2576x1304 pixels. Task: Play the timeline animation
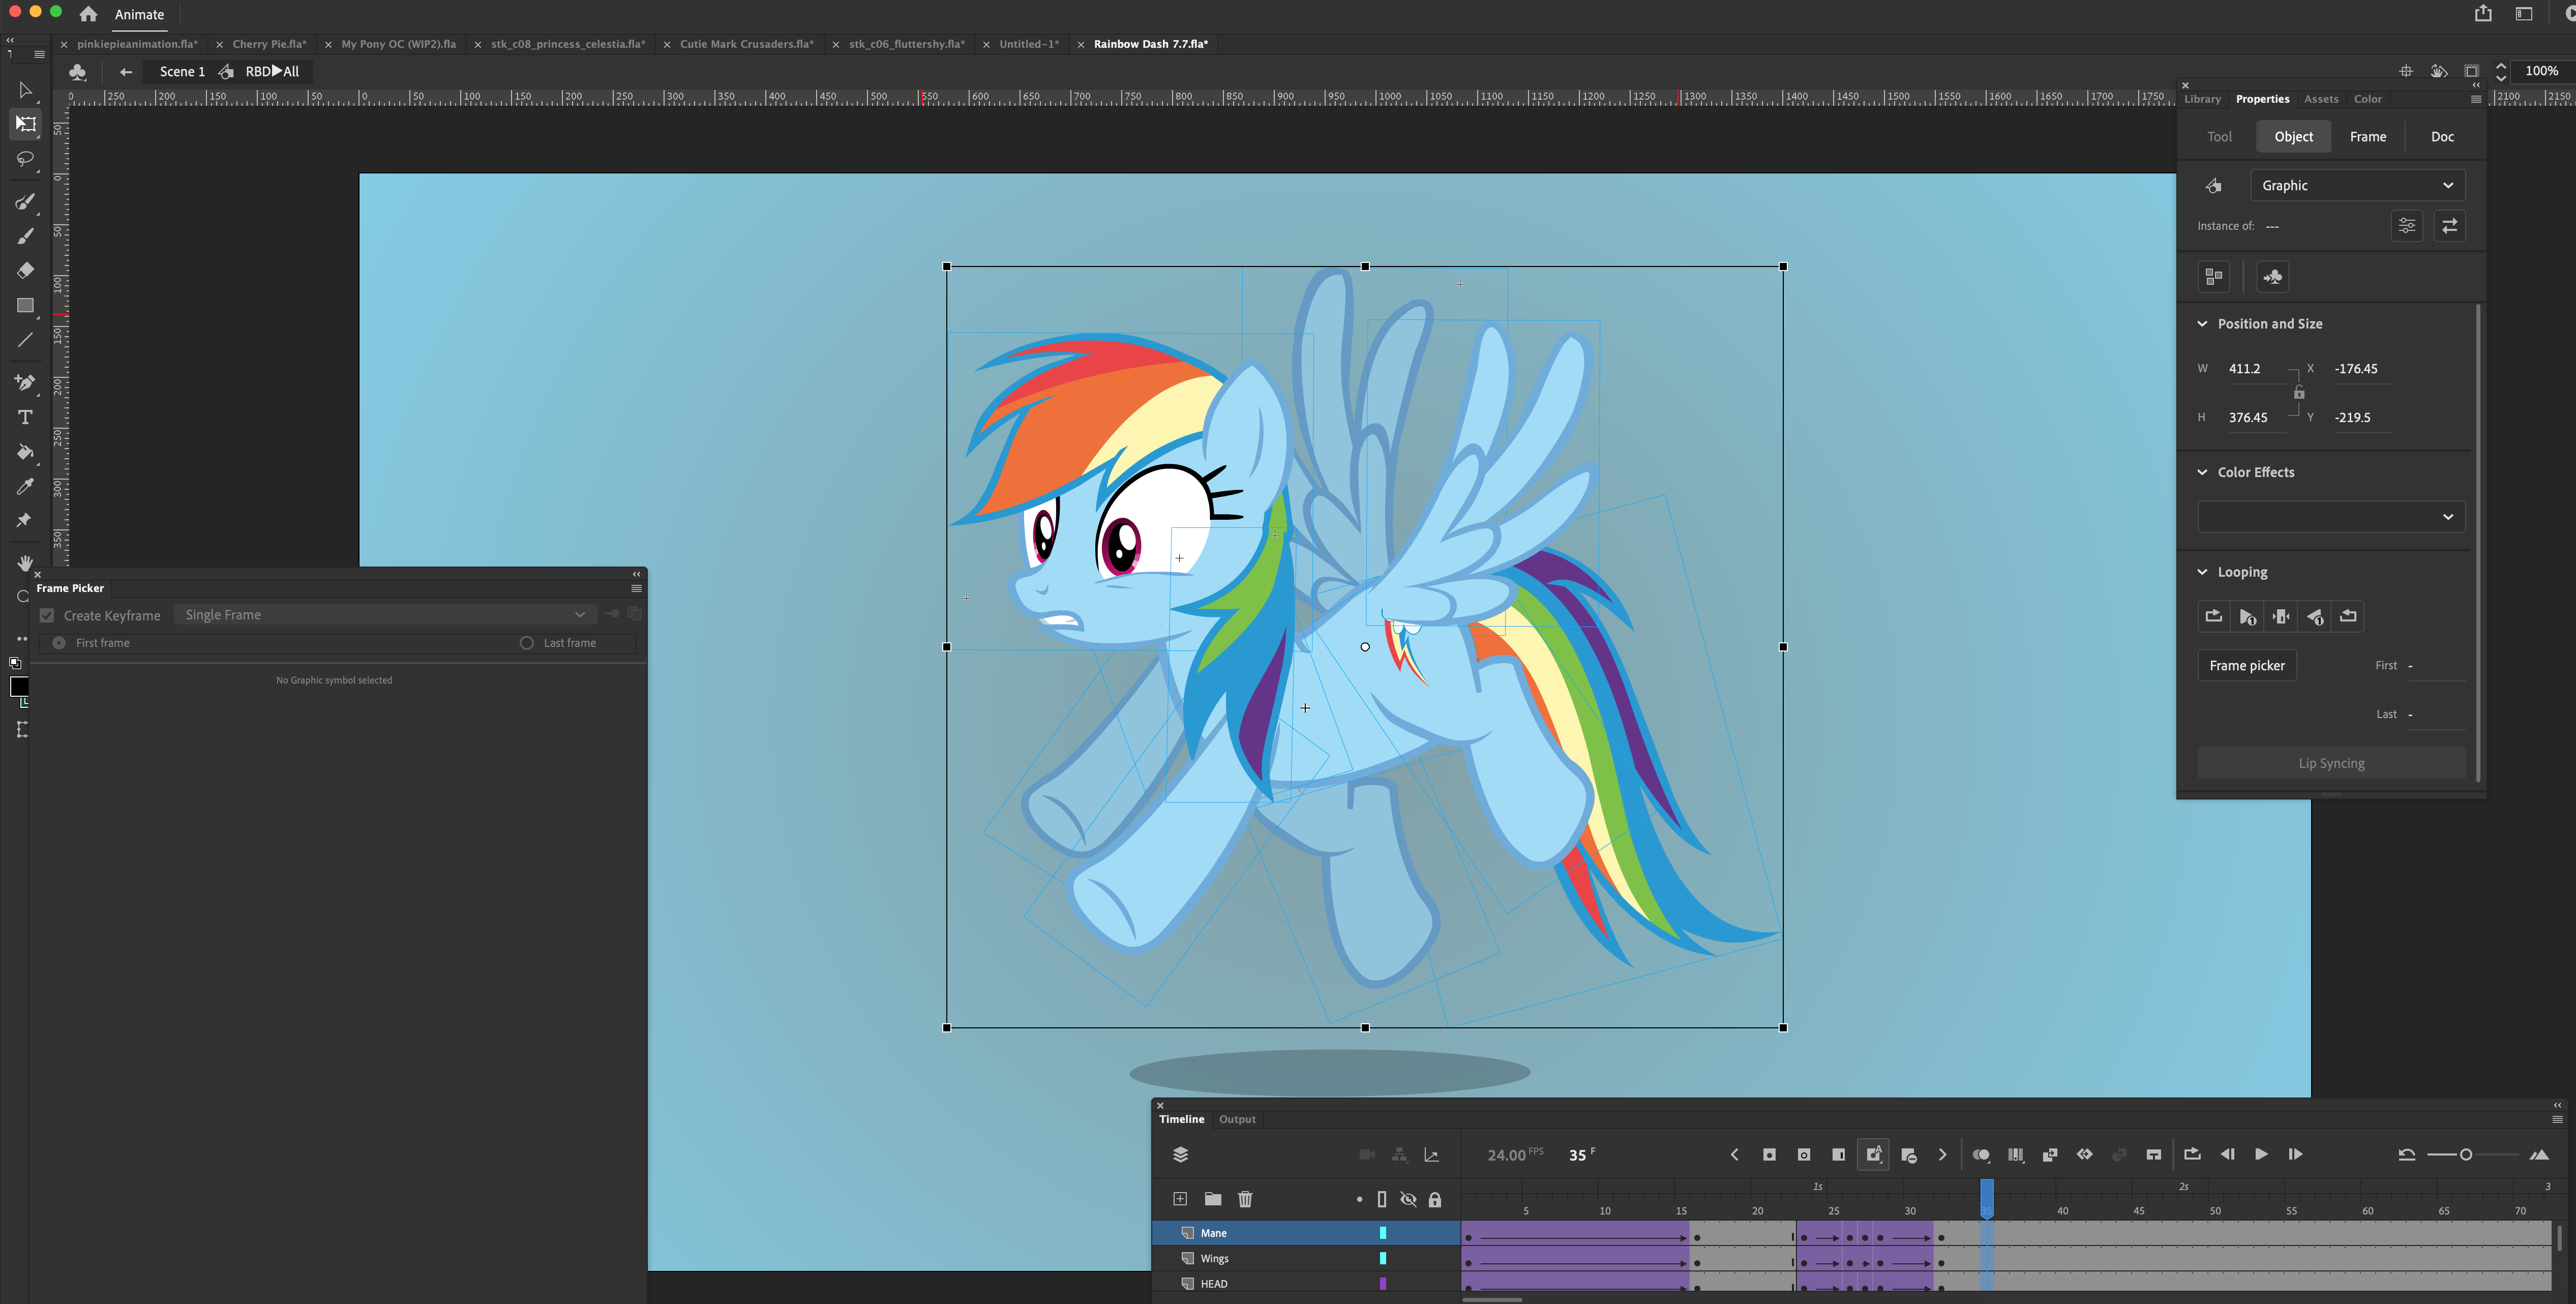point(2261,1154)
